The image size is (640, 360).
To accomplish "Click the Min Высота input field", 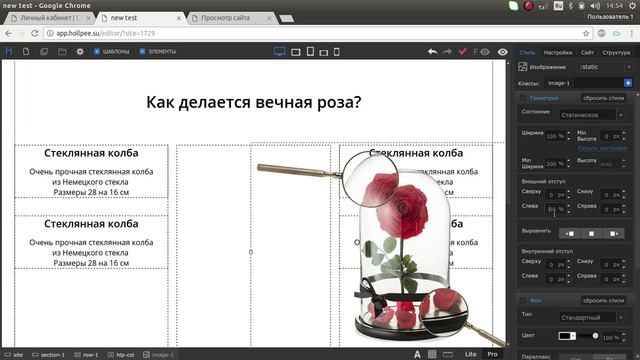I will 610,136.
